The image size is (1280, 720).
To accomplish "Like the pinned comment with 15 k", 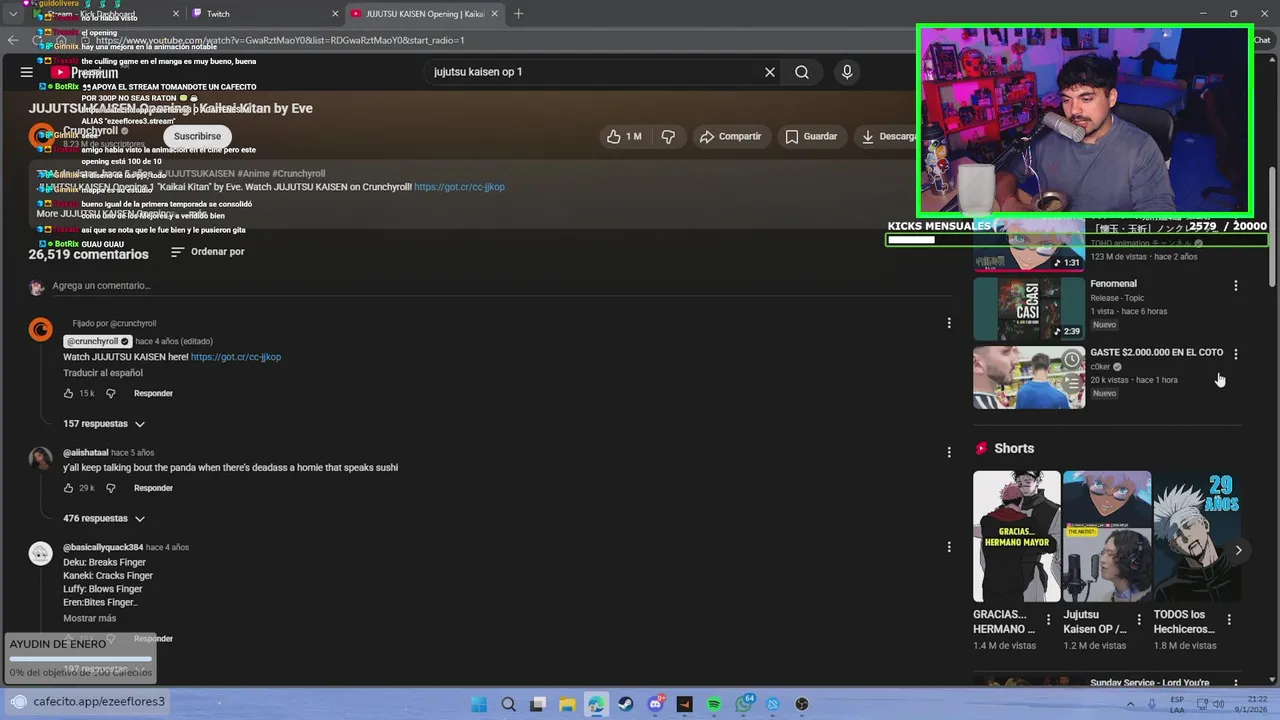I will 69,393.
